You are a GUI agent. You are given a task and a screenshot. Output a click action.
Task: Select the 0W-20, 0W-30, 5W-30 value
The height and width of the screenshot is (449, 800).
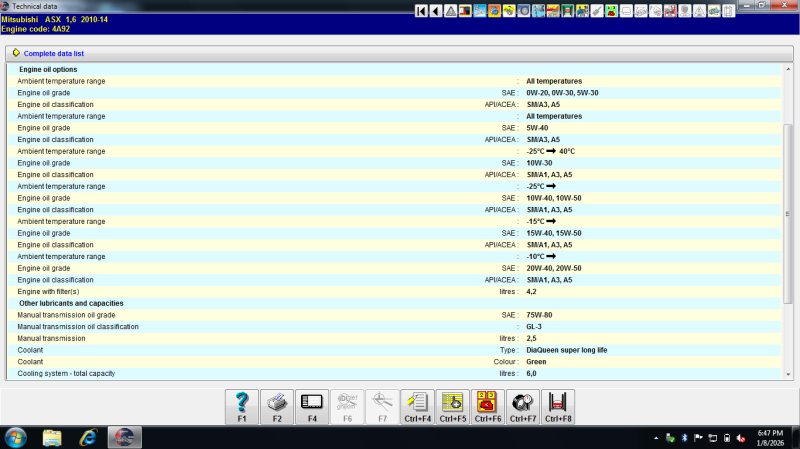(562, 93)
